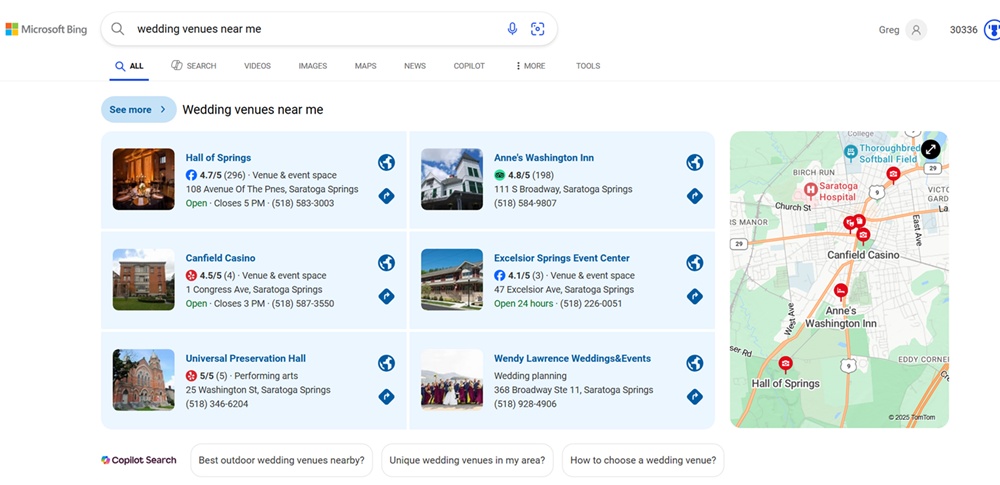Open Excelsior Springs Event Center website icon
The image size is (1000, 485).
(695, 263)
